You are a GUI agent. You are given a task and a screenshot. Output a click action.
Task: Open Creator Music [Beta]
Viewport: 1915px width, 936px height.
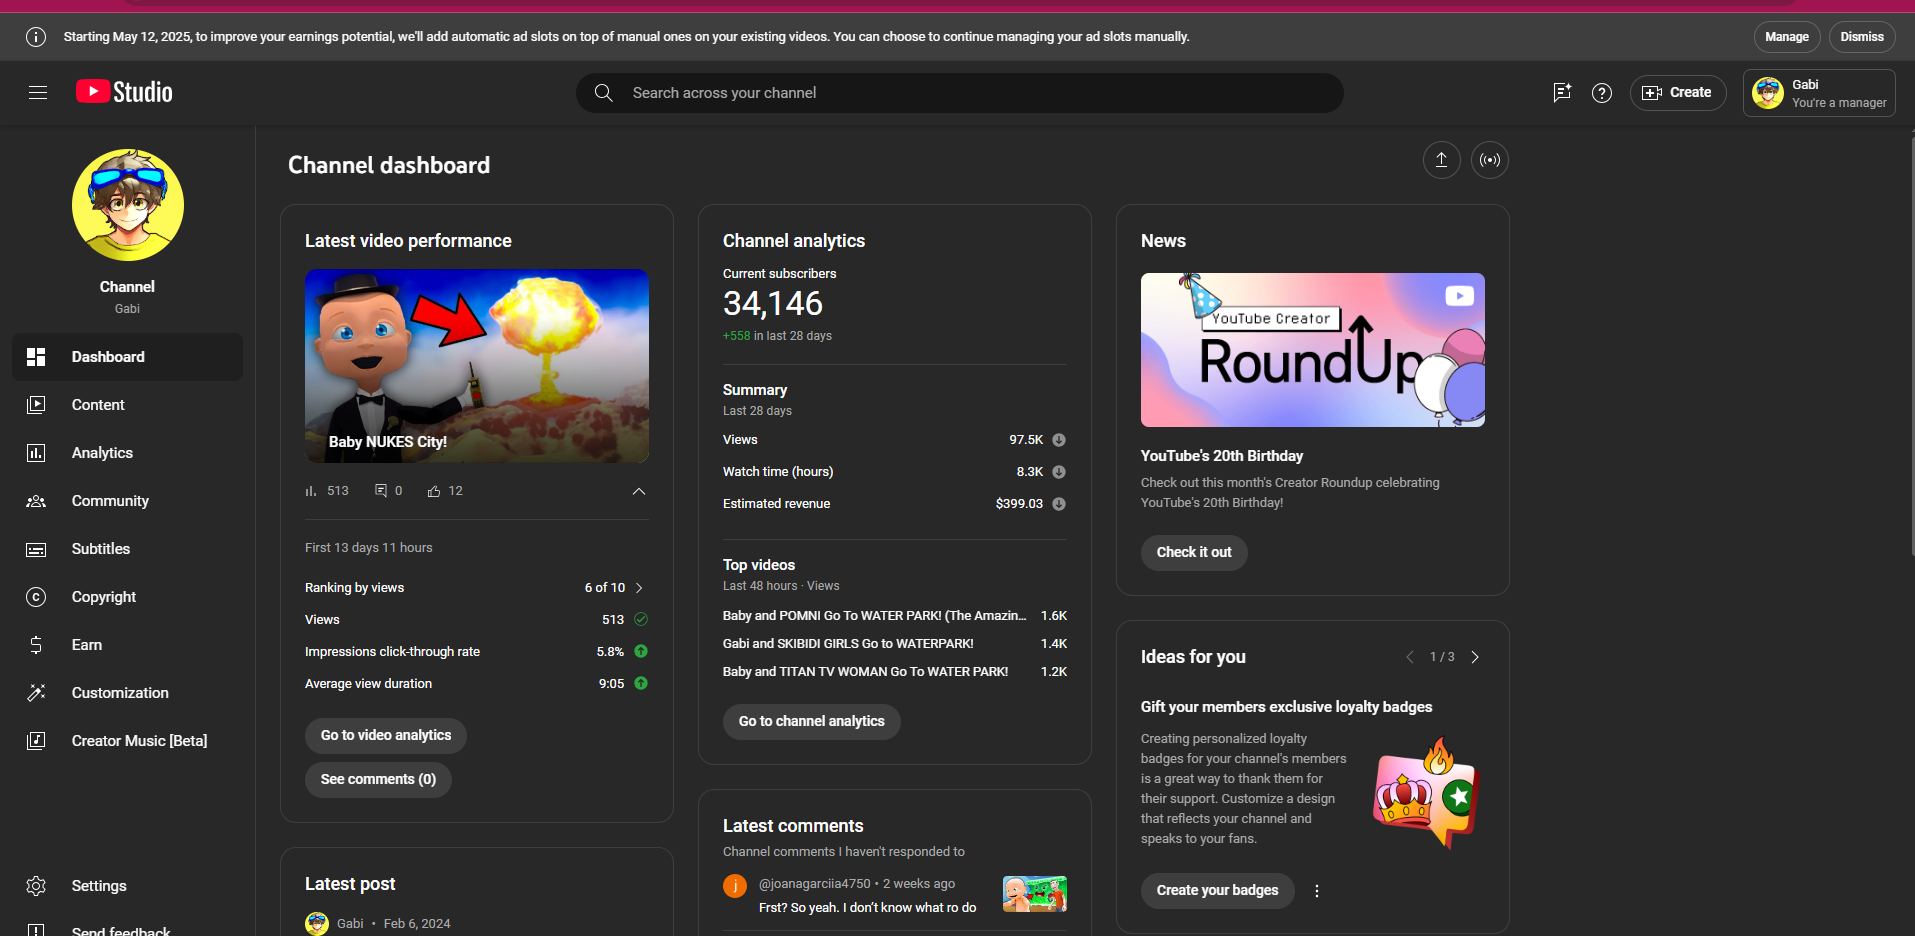(128, 741)
